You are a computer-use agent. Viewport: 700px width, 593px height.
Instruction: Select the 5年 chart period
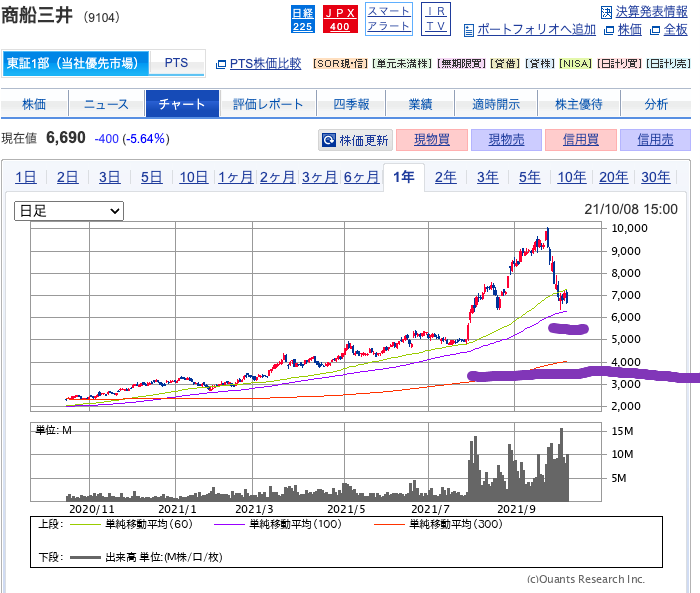click(529, 177)
